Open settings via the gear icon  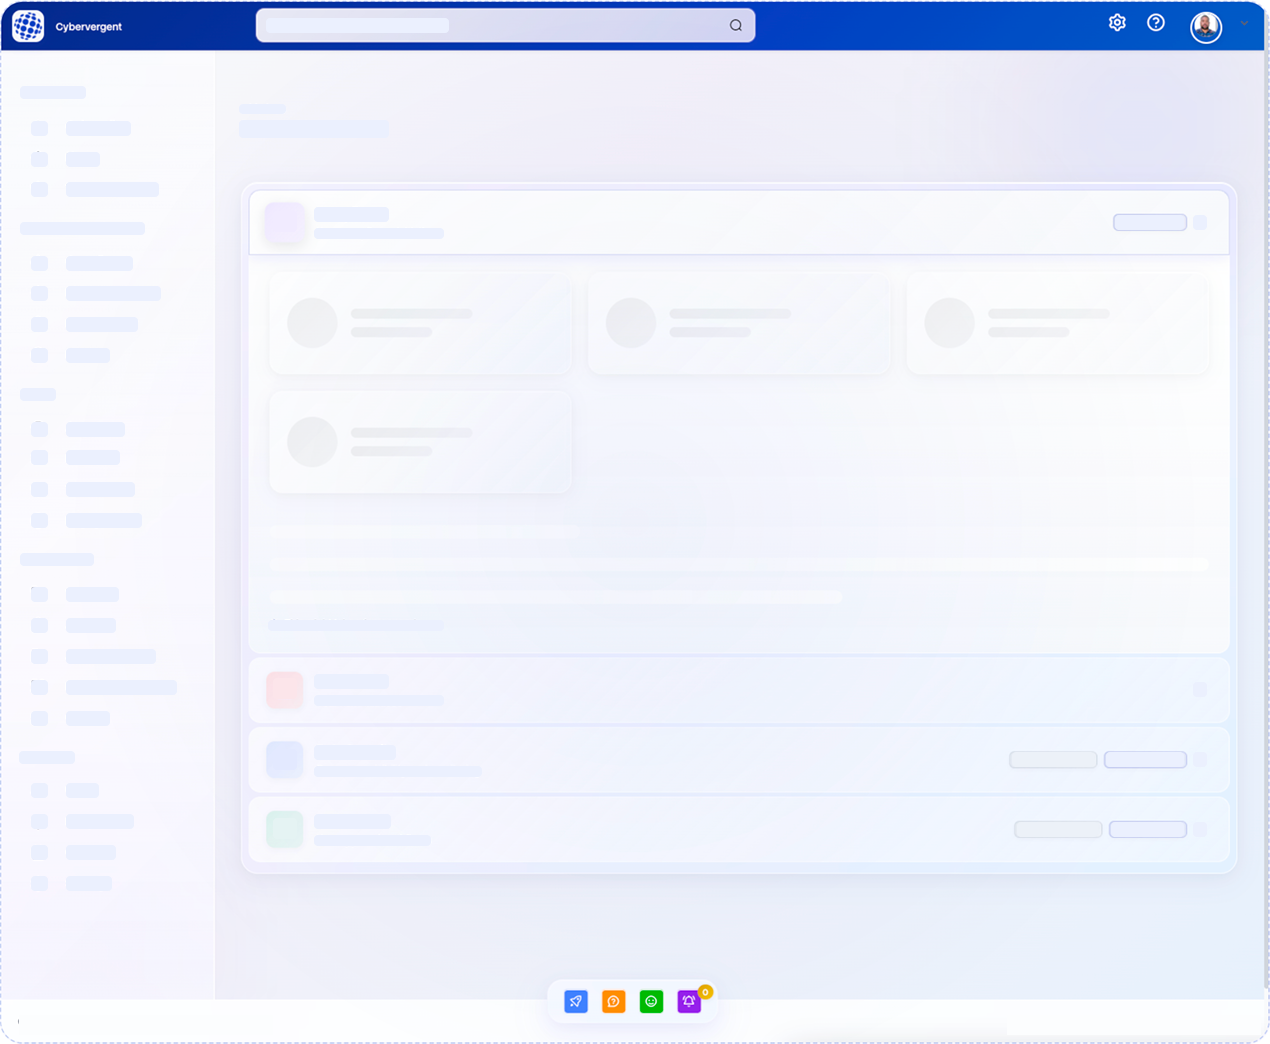[1117, 22]
